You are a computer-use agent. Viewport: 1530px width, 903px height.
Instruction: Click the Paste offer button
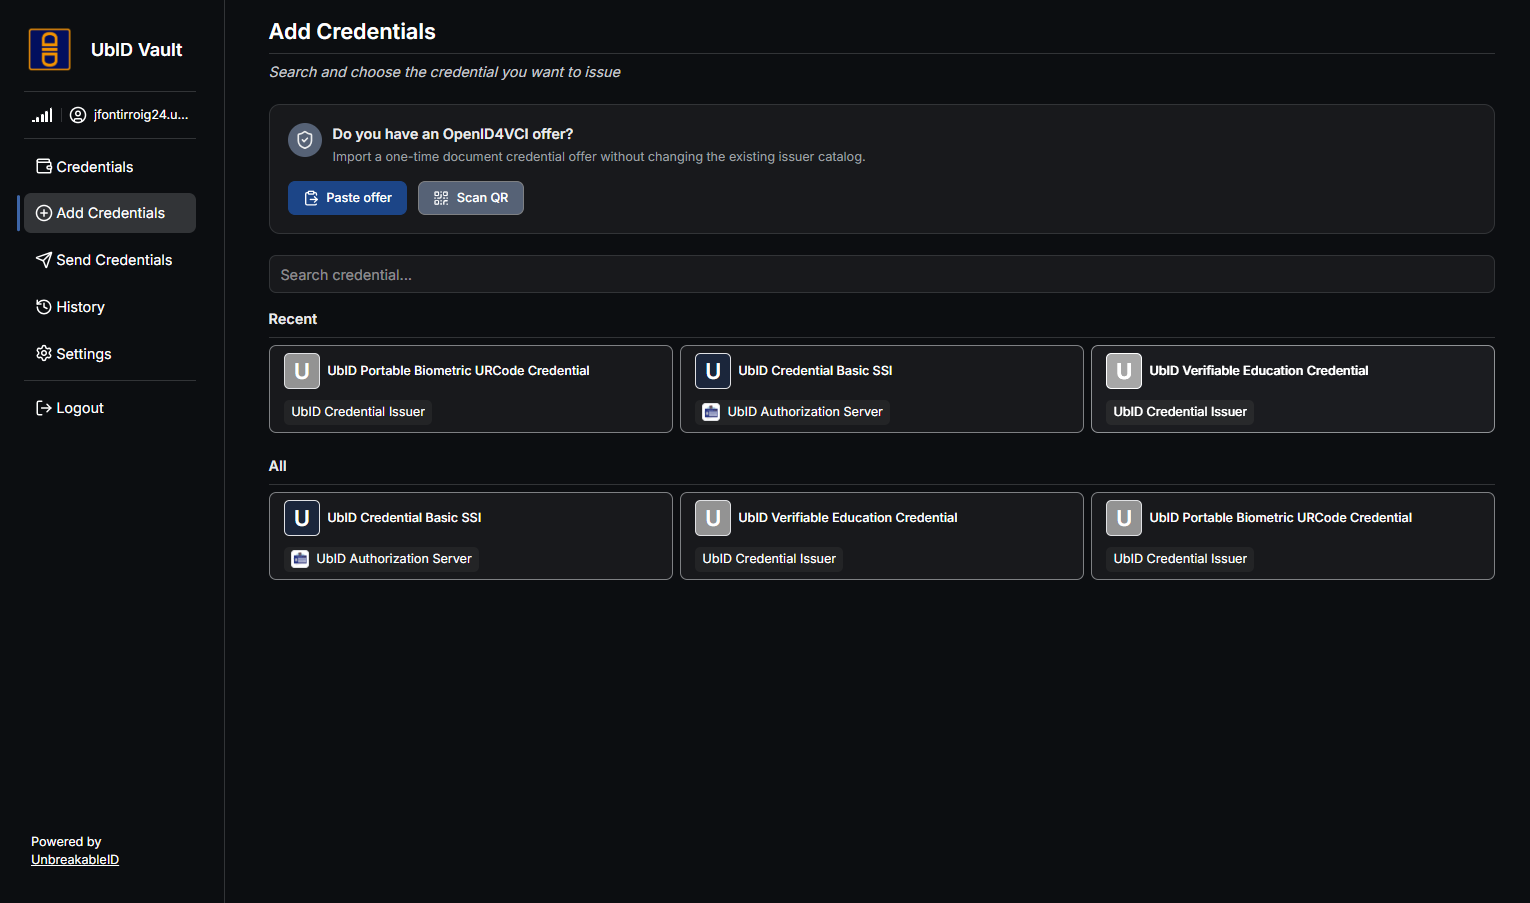point(347,198)
